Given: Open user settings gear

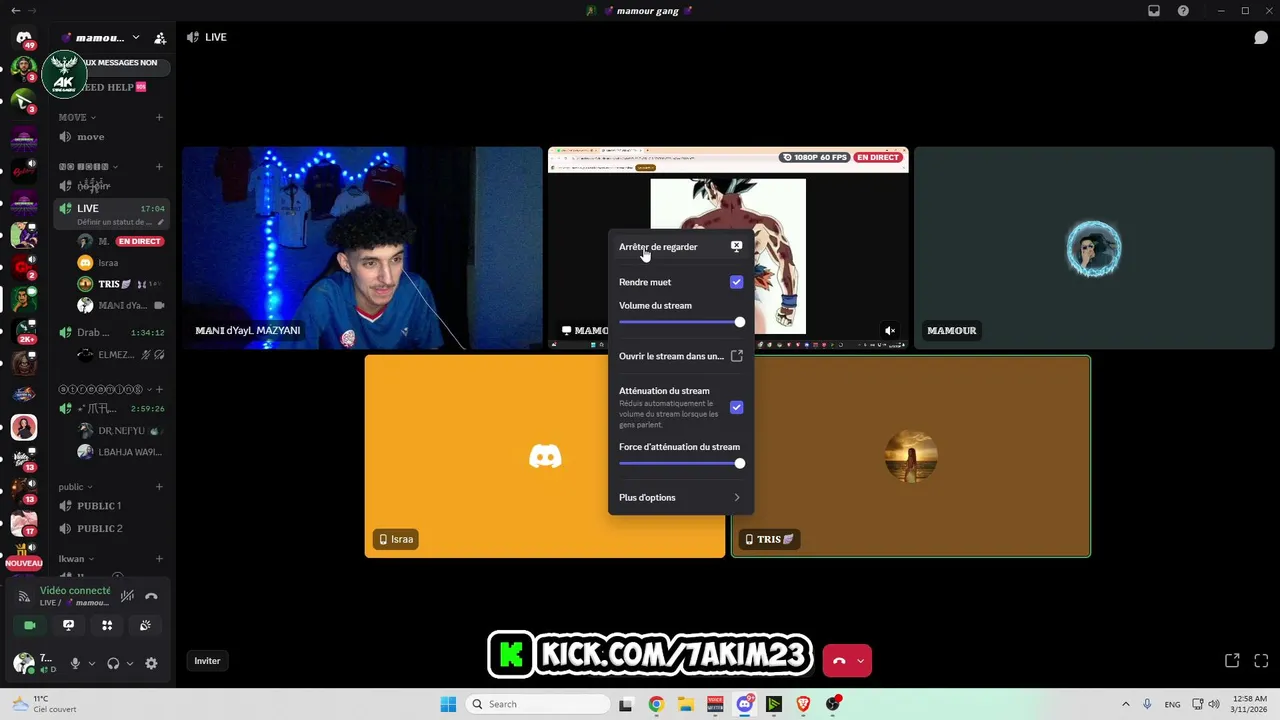Looking at the screenshot, I should (151, 663).
